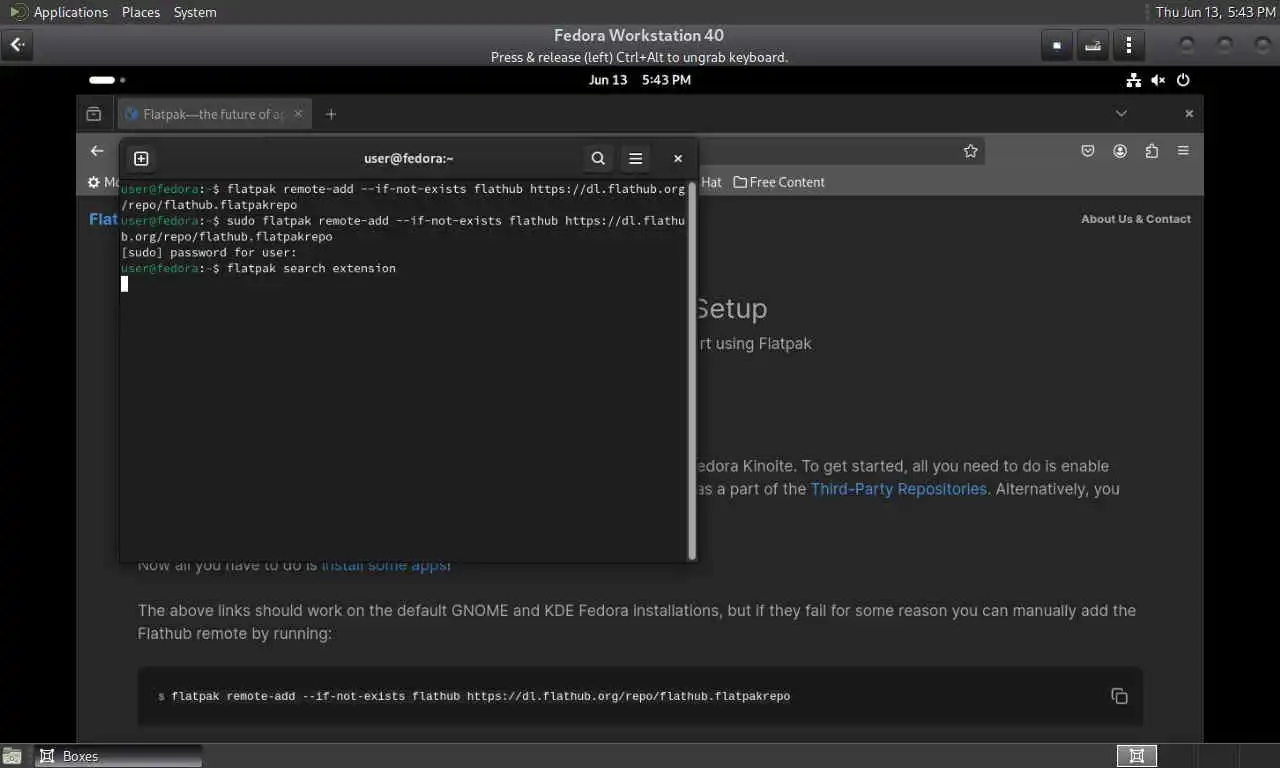Click the Boxes back arrow button
This screenshot has width=1280, height=768.
(18, 45)
